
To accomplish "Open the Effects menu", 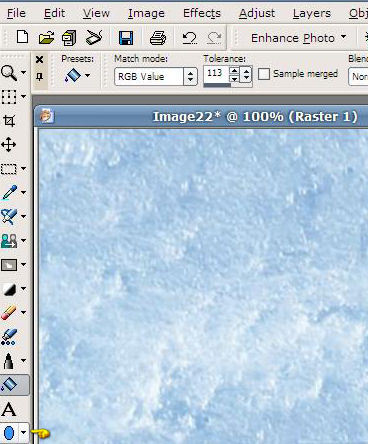I will pyautogui.click(x=202, y=13).
